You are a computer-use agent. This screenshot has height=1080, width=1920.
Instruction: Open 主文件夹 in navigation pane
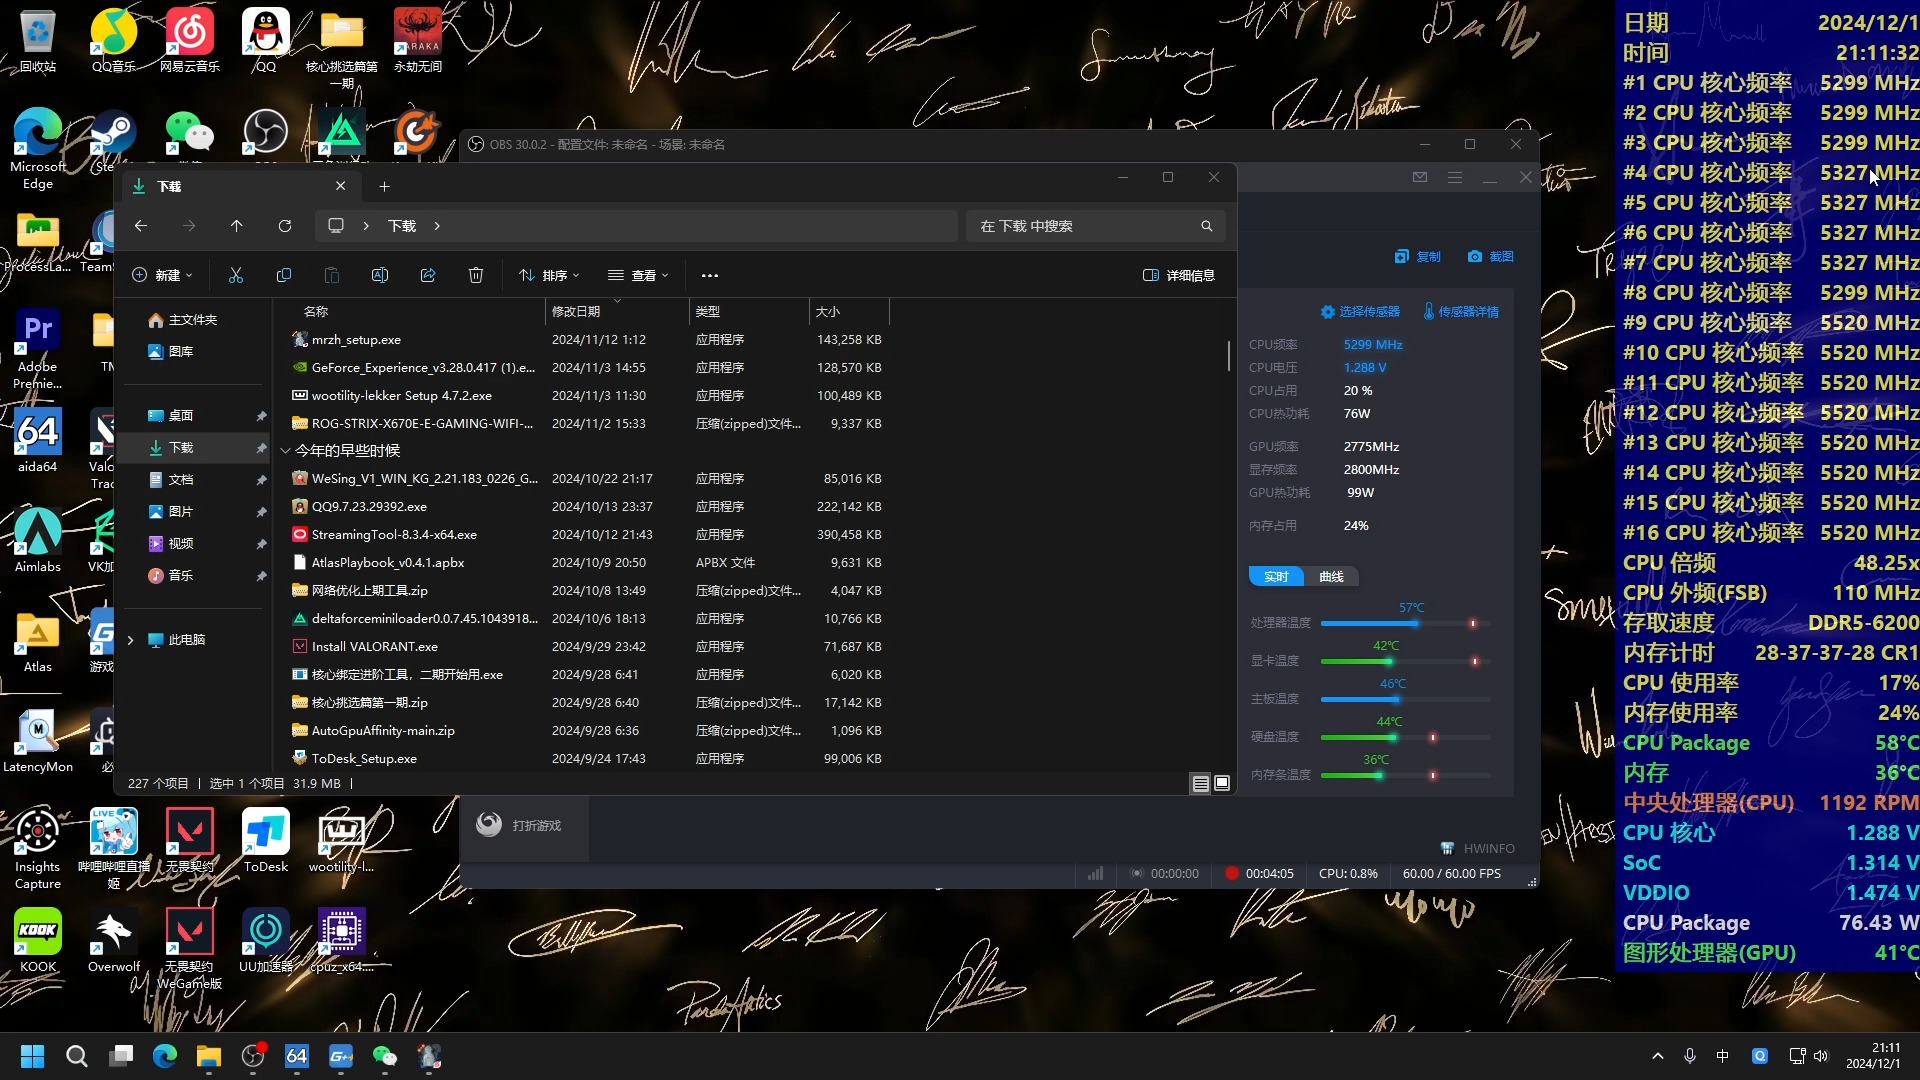(x=192, y=320)
